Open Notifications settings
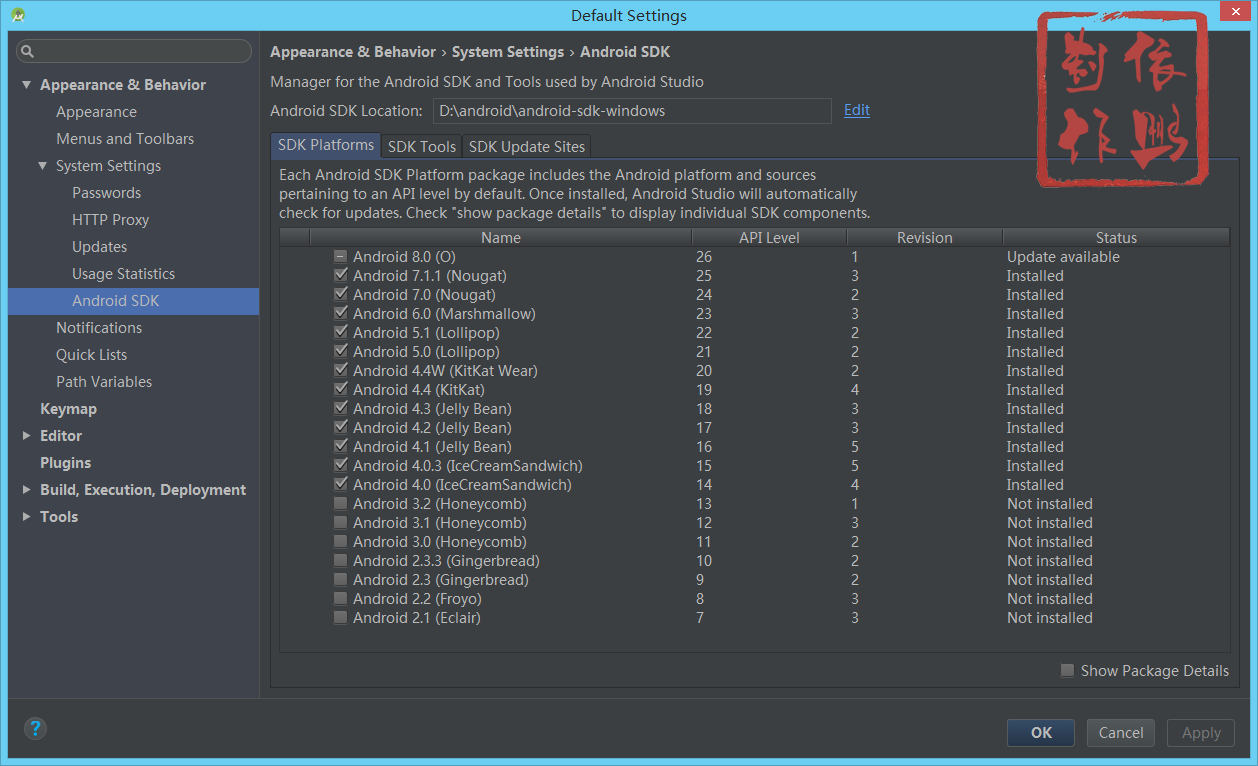The width and height of the screenshot is (1258, 766). coord(99,328)
